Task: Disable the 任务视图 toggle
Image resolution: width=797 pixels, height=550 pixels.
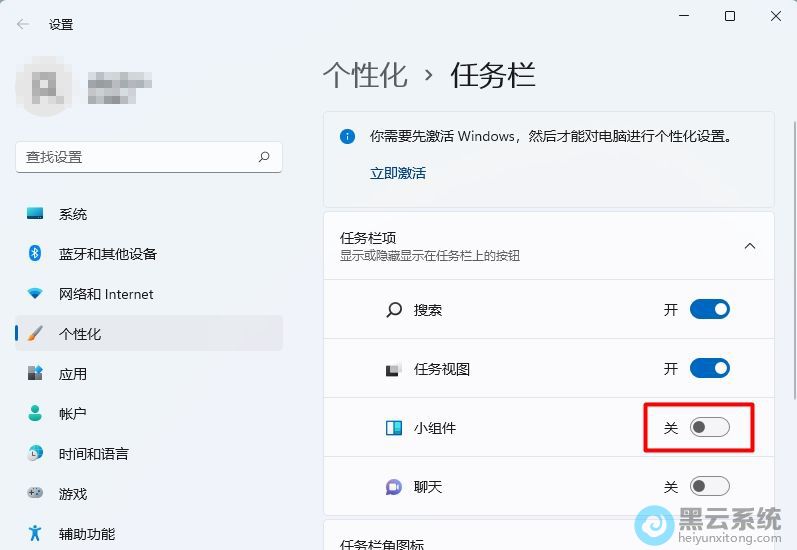Action: (710, 369)
